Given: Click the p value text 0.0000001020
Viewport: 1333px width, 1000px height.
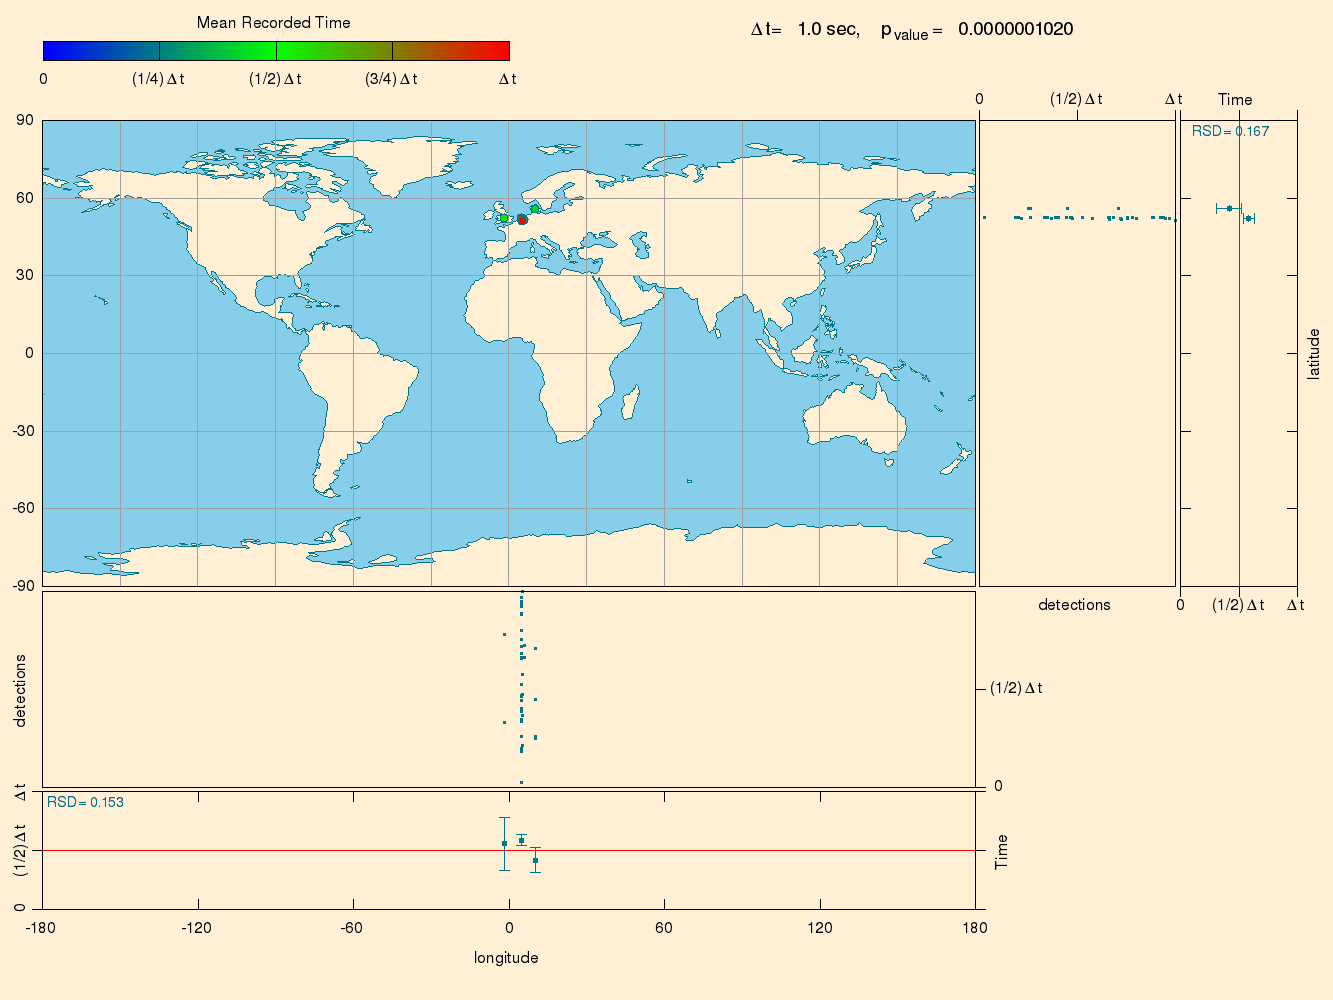Looking at the screenshot, I should tap(1015, 29).
